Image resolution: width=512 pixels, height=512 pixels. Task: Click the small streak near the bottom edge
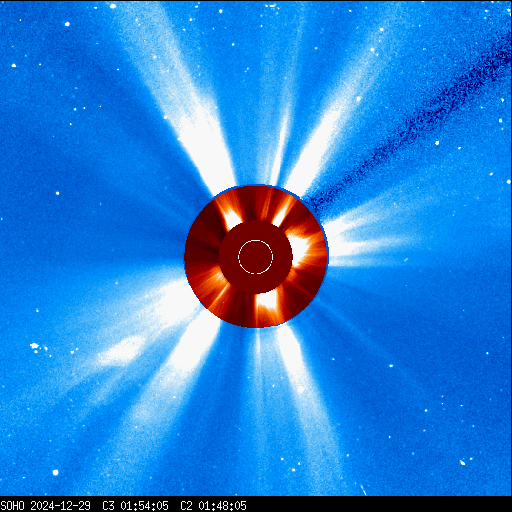(x=363, y=489)
